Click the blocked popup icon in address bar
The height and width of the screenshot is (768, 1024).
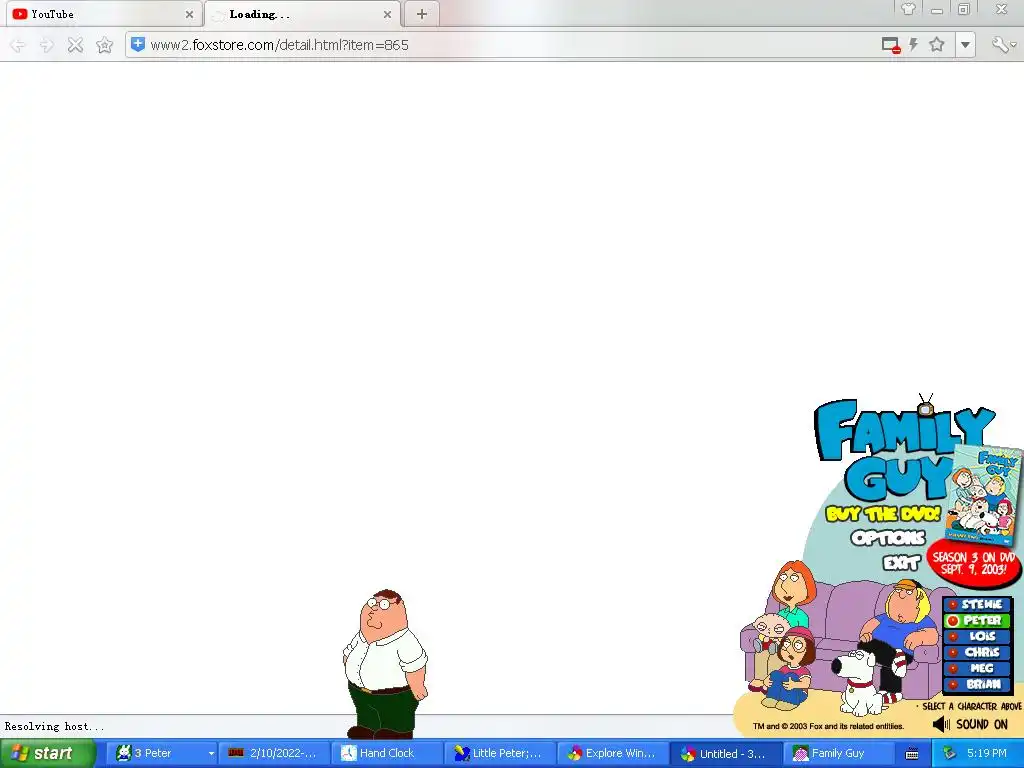[x=891, y=45]
